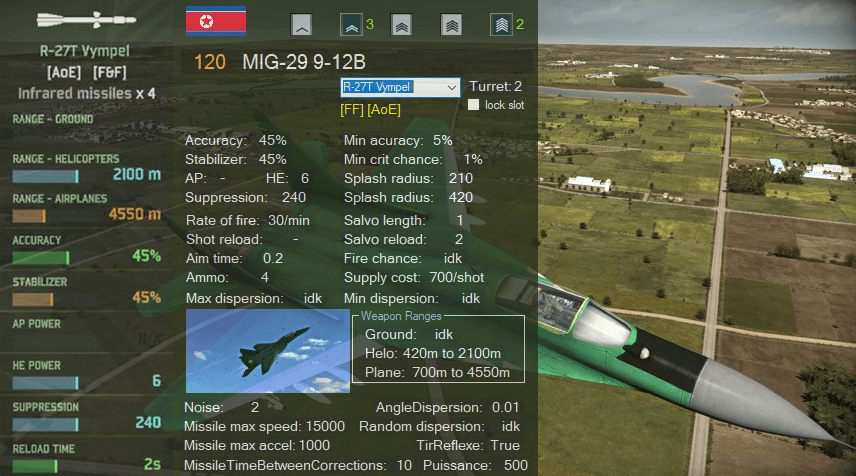Click the MiG-29 unit thumbnail image
Screen dimensions: 856x476
[x=268, y=351]
